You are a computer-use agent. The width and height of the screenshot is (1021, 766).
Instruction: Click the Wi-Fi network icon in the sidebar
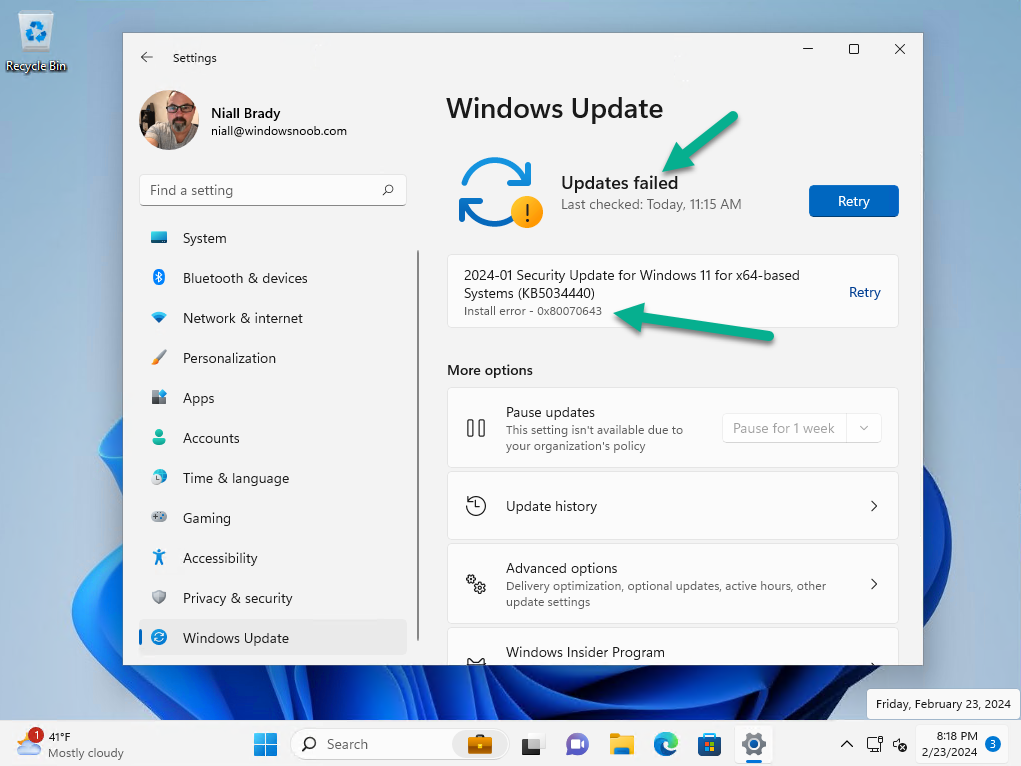pos(159,318)
